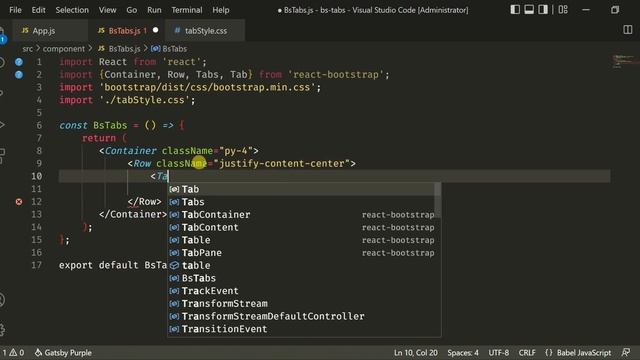Open problems count in status bar
This screenshot has width=640, height=360.
(13, 353)
